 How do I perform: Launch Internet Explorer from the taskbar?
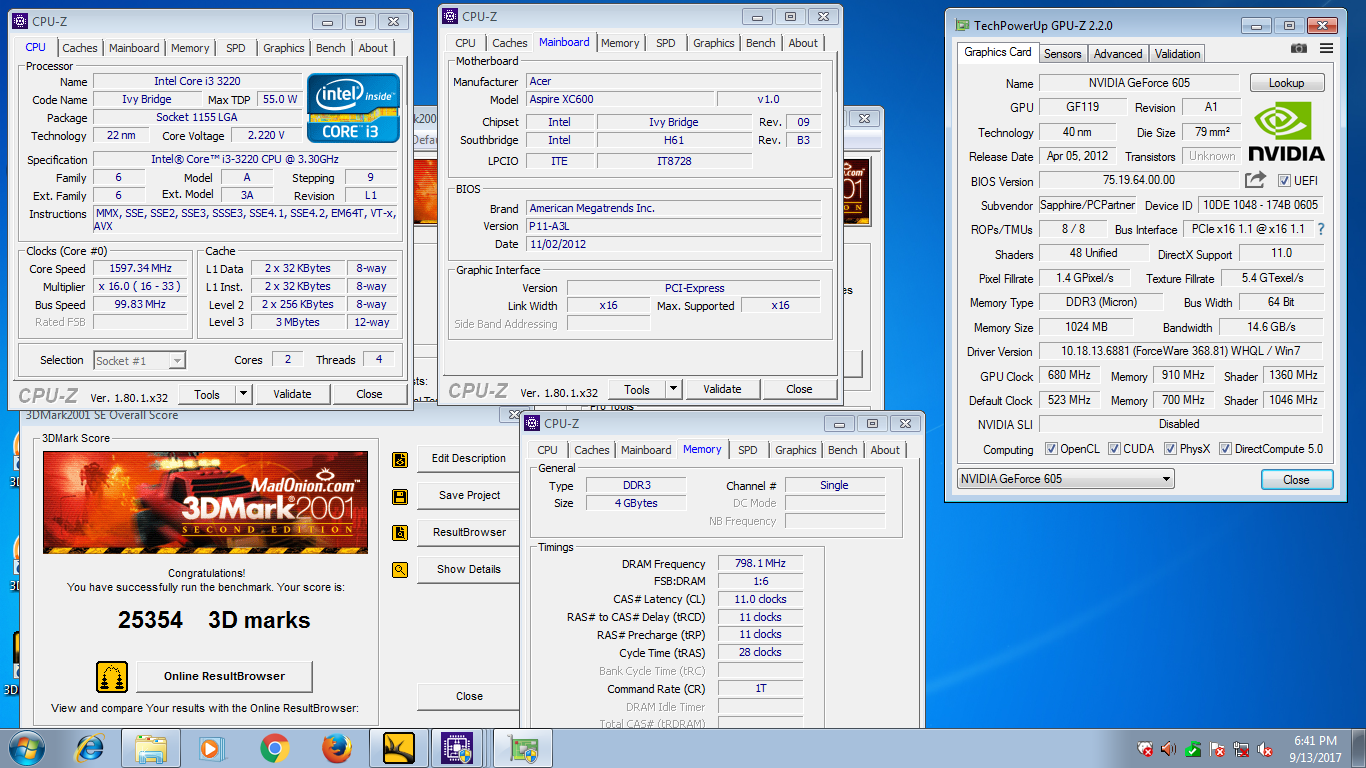(91, 748)
